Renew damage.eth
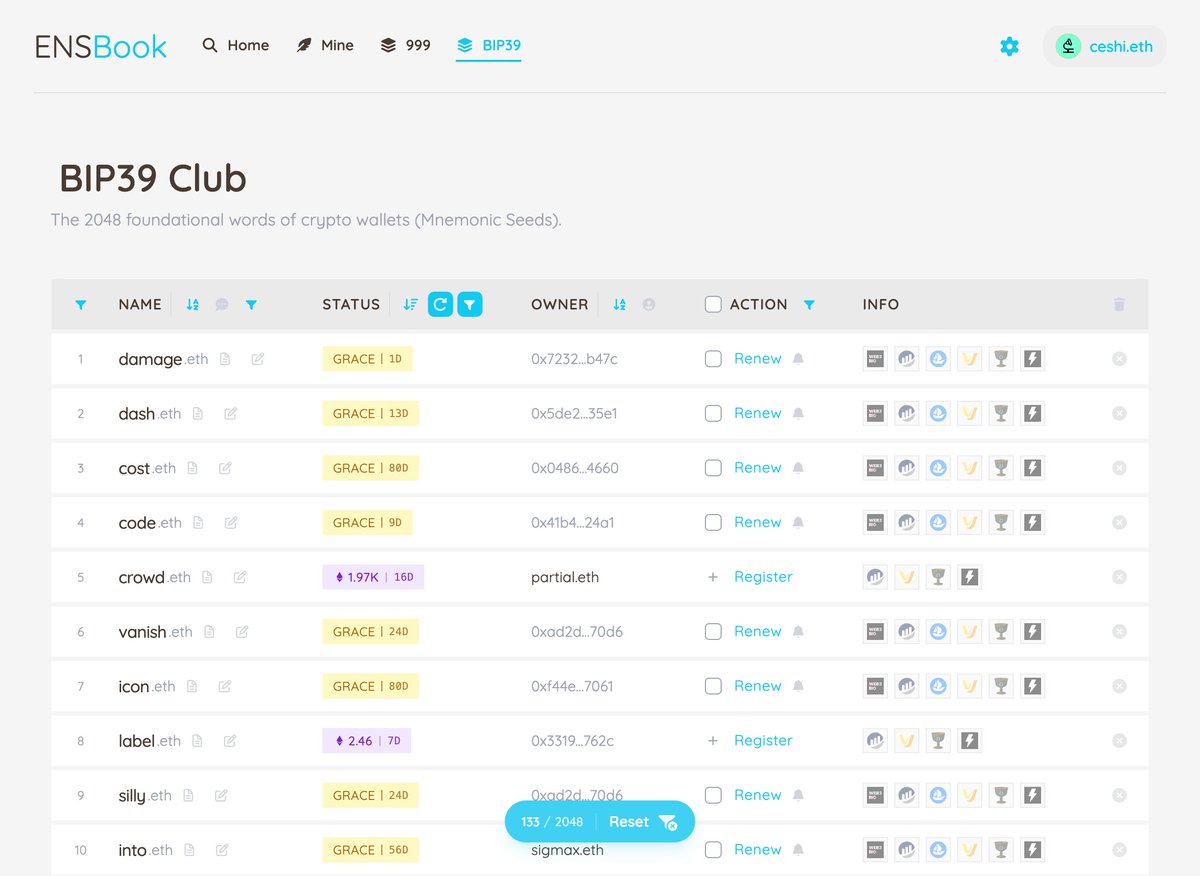The height and width of the screenshot is (876, 1200). (758, 358)
